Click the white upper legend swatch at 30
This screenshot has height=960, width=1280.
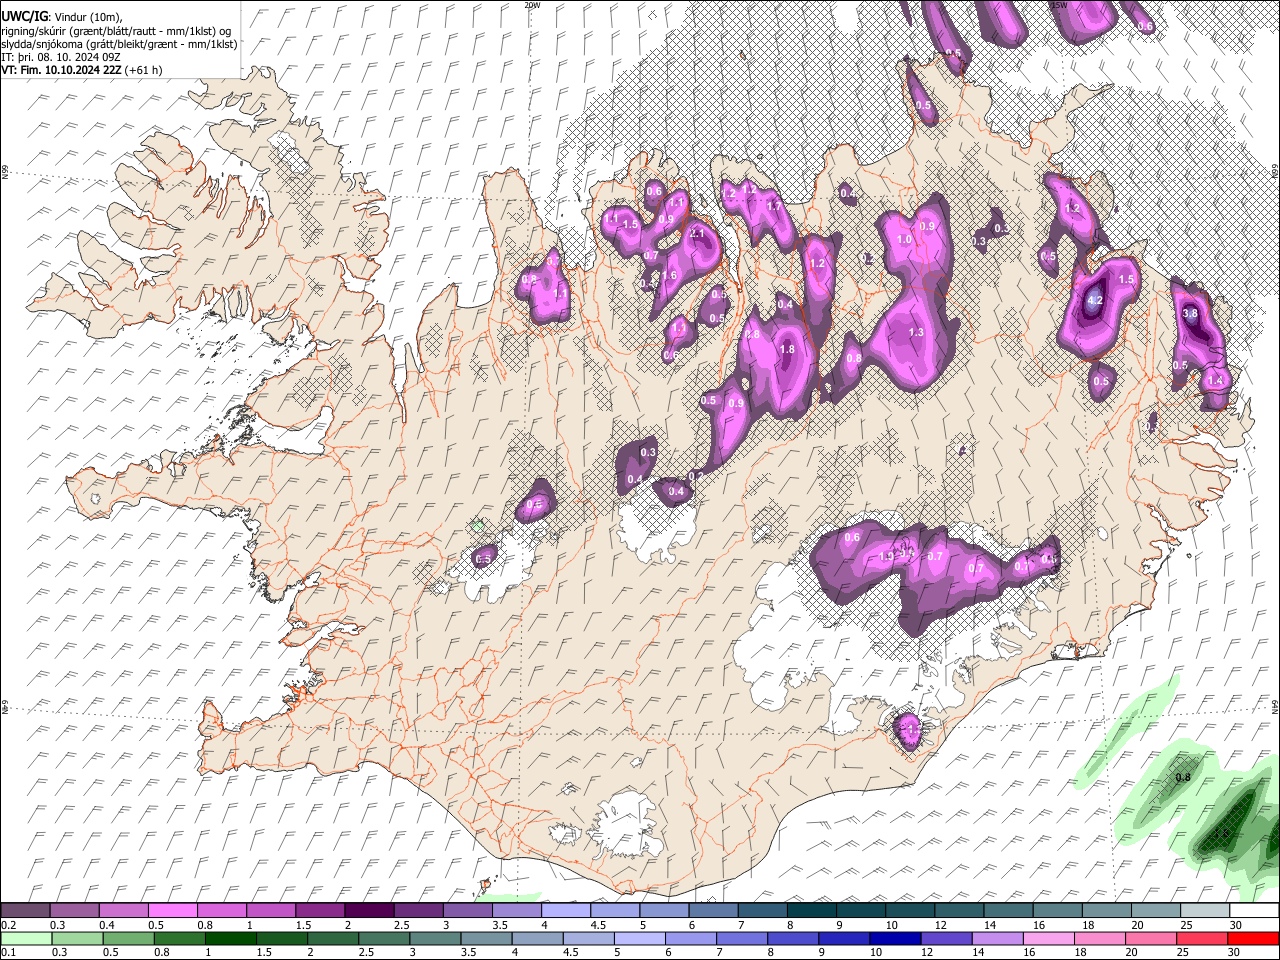[1253, 911]
